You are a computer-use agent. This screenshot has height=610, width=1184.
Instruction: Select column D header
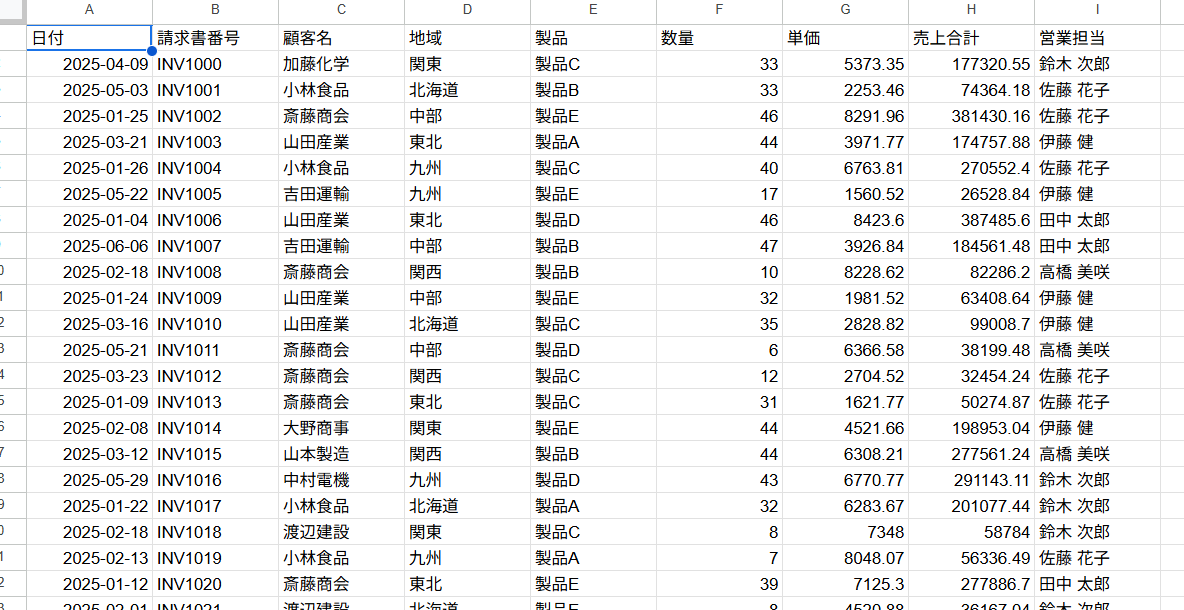(467, 10)
